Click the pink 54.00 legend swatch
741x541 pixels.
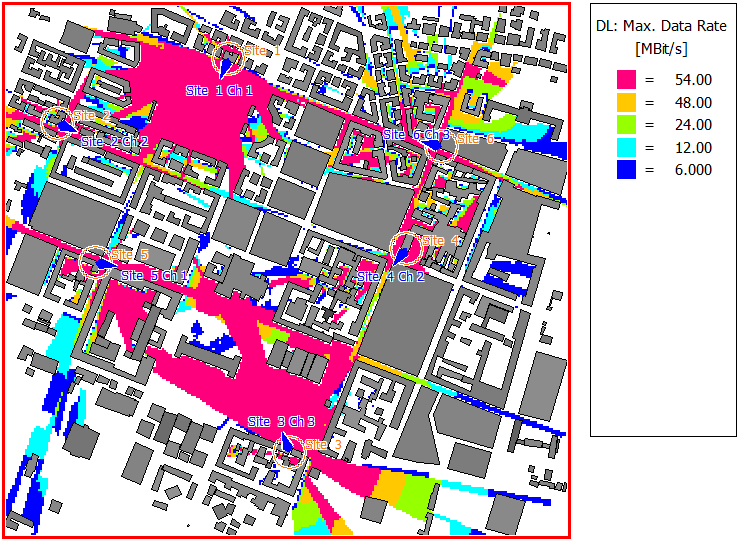626,80
